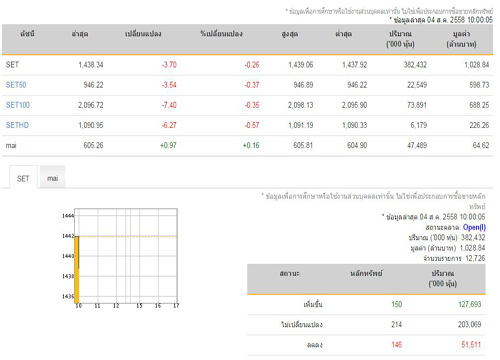Click mai value 64.62
Image resolution: width=500 pixels, height=360 pixels.
[481, 145]
